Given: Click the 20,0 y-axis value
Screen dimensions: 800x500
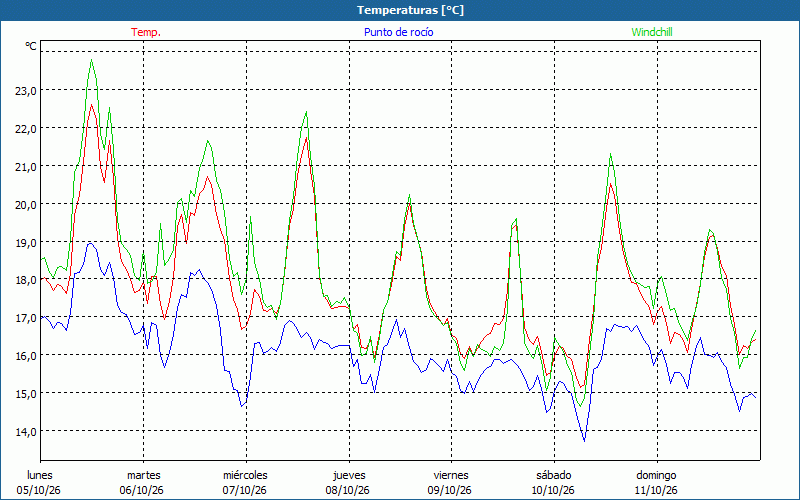Looking at the screenshot, I should point(26,205).
